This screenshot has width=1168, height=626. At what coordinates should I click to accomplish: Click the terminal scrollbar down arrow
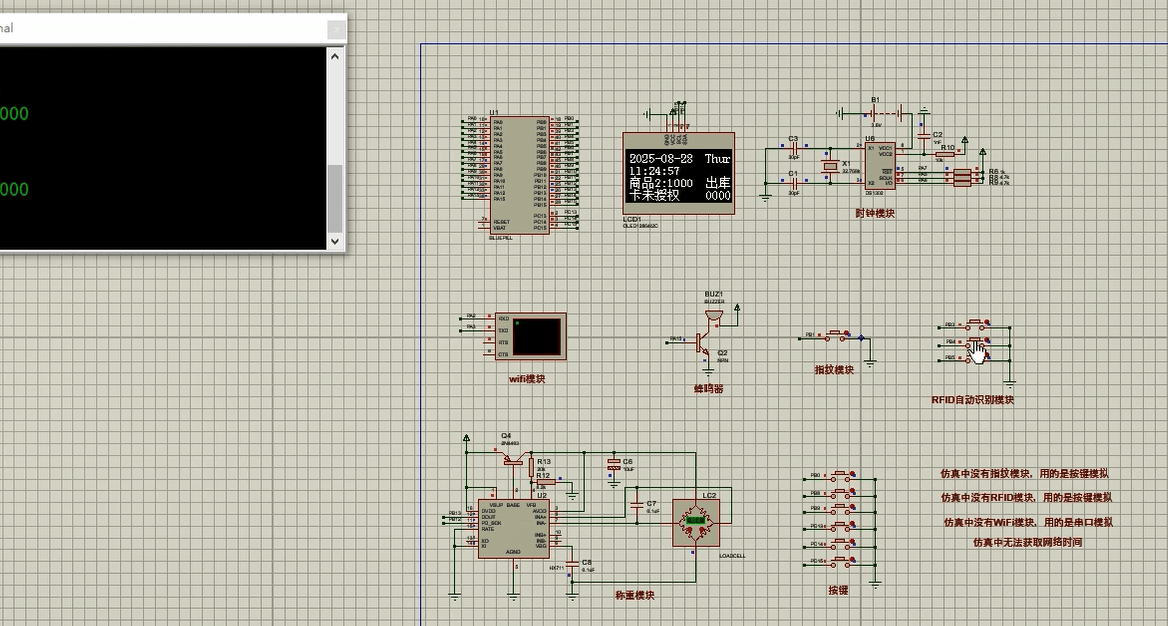pos(335,241)
